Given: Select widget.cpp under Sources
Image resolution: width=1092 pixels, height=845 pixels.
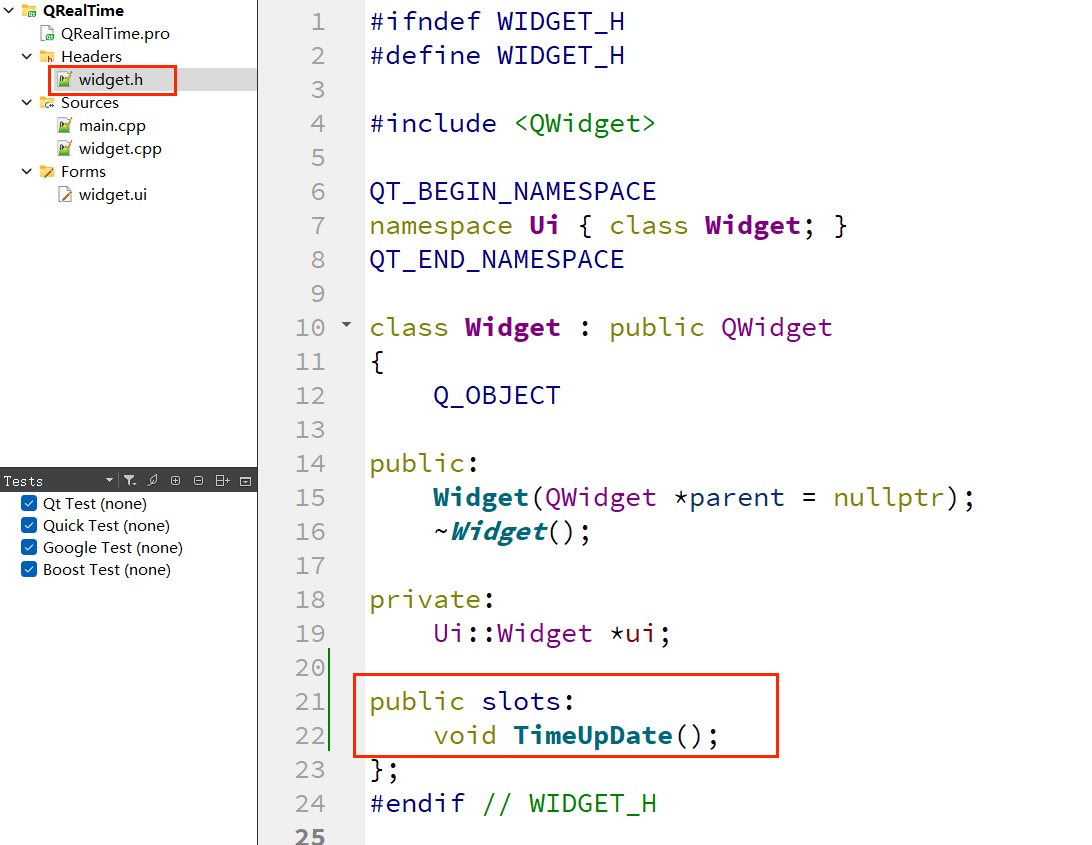Looking at the screenshot, I should [x=120, y=148].
